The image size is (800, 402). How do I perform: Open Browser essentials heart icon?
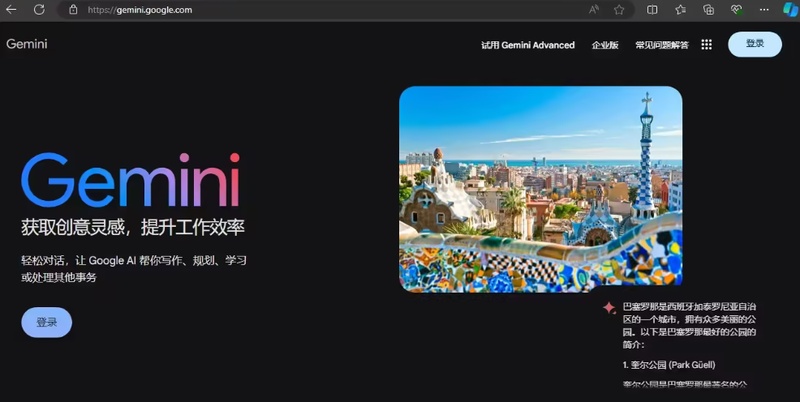coord(736,10)
